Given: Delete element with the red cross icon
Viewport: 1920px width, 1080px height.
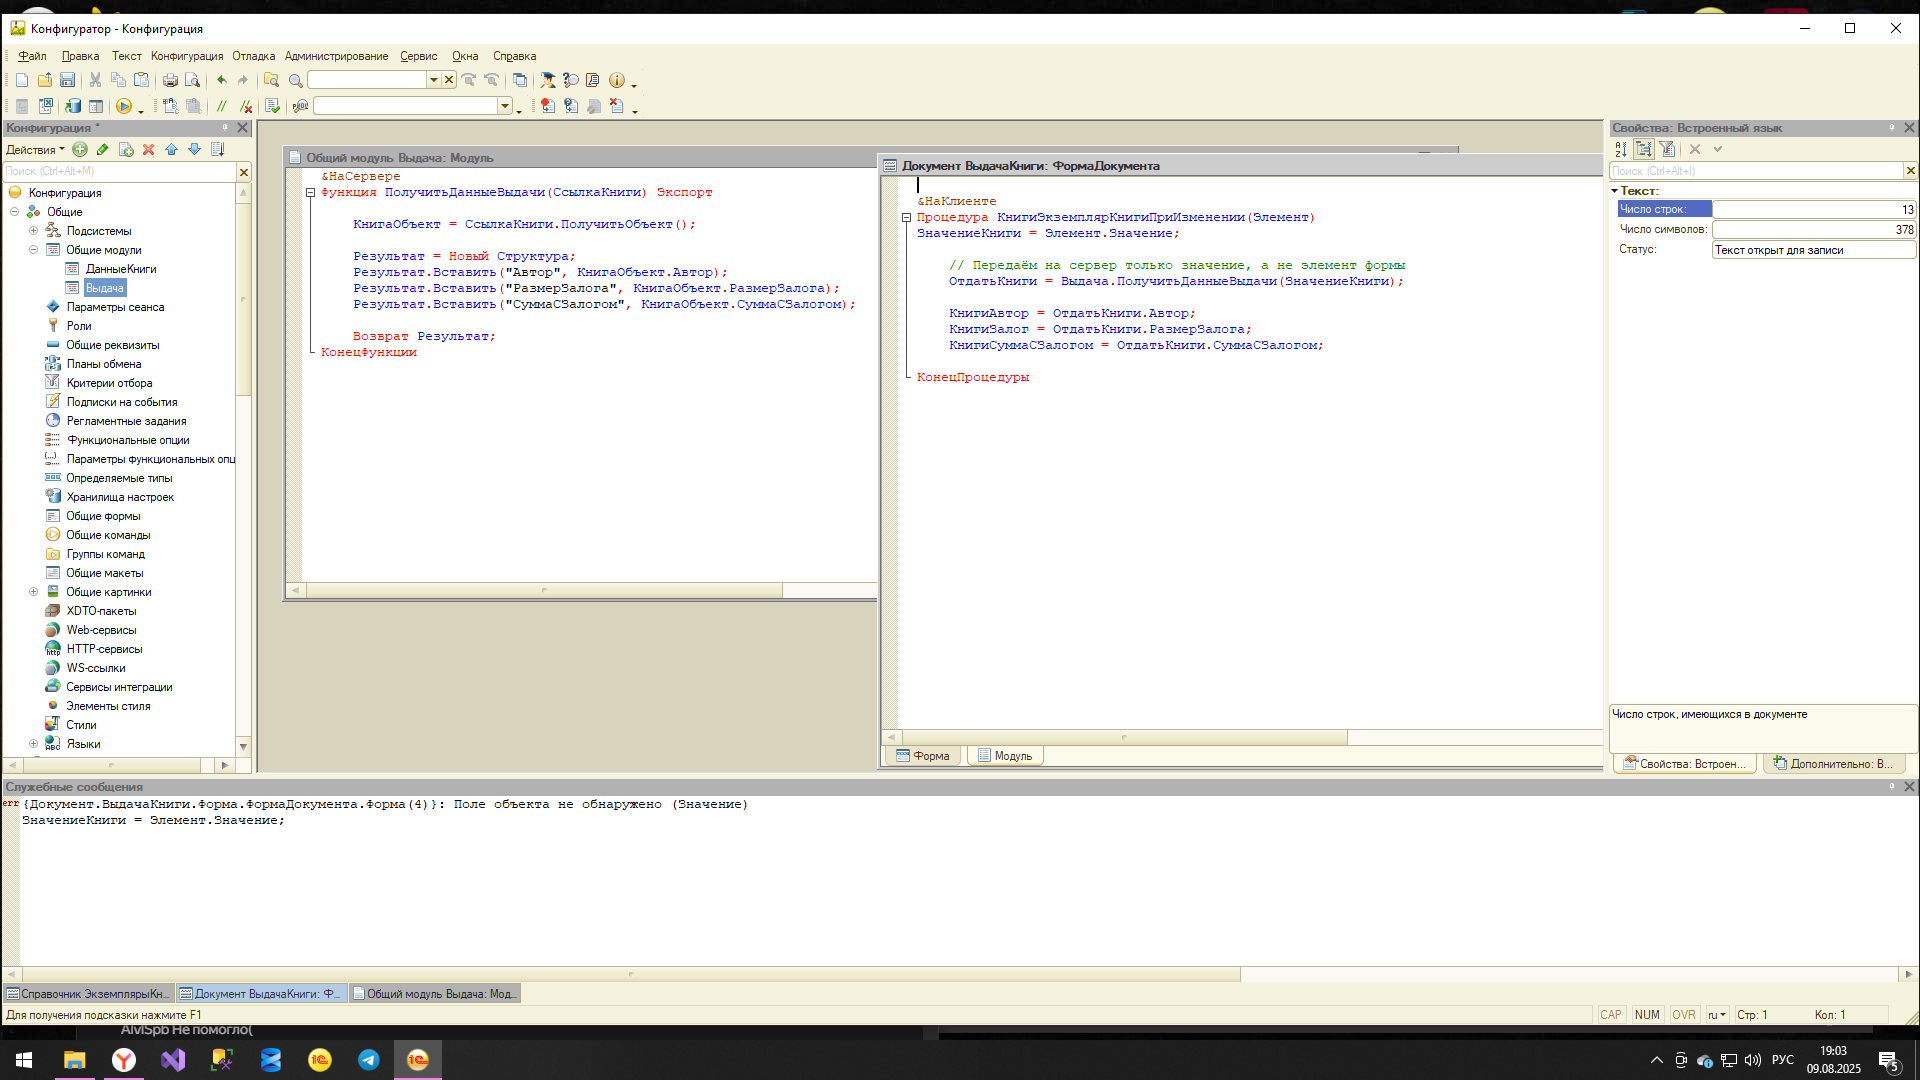Looking at the screenshot, I should point(148,150).
